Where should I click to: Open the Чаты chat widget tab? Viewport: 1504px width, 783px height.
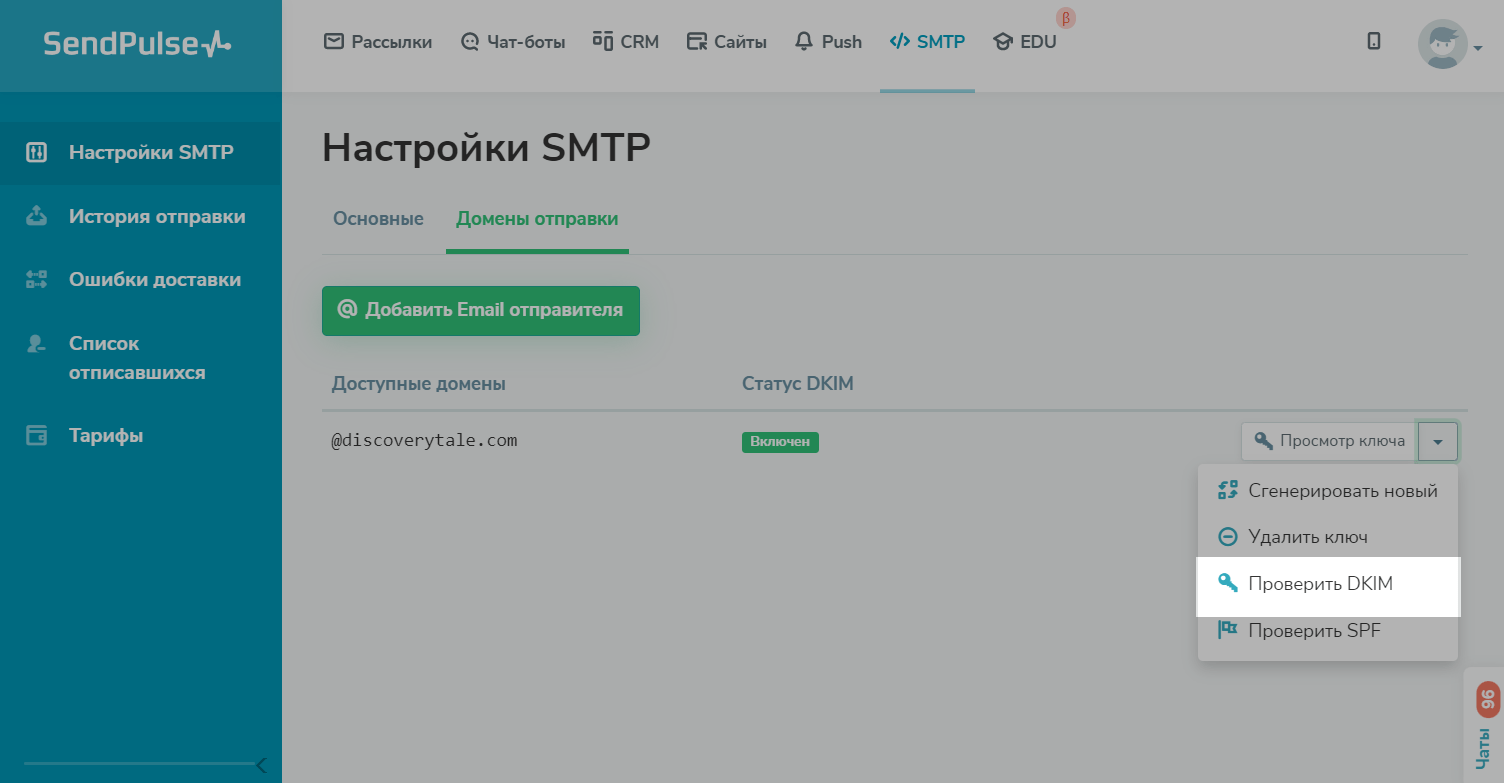(x=1485, y=725)
